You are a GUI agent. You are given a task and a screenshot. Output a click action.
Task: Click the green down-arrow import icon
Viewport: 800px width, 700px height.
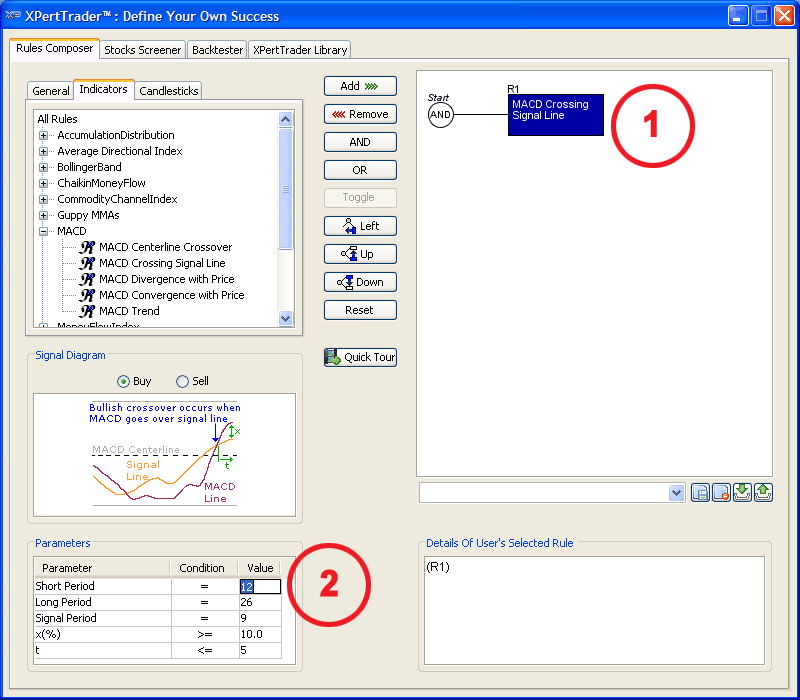(x=742, y=493)
